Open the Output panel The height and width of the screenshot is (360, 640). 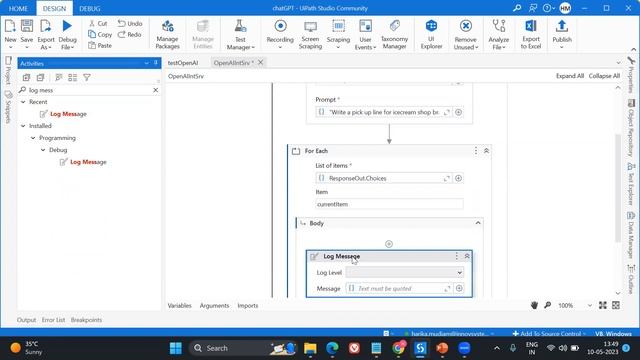27,320
